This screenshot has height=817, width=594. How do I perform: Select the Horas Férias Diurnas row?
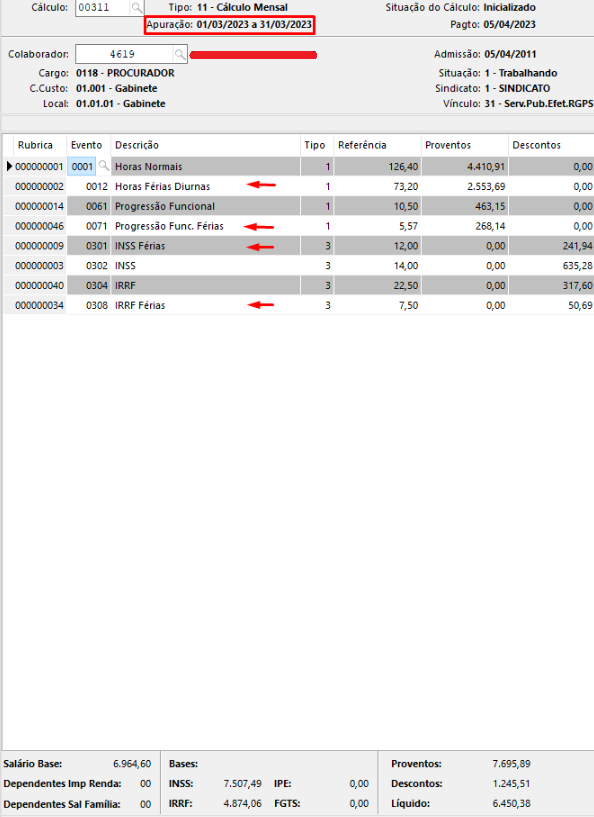click(x=299, y=187)
